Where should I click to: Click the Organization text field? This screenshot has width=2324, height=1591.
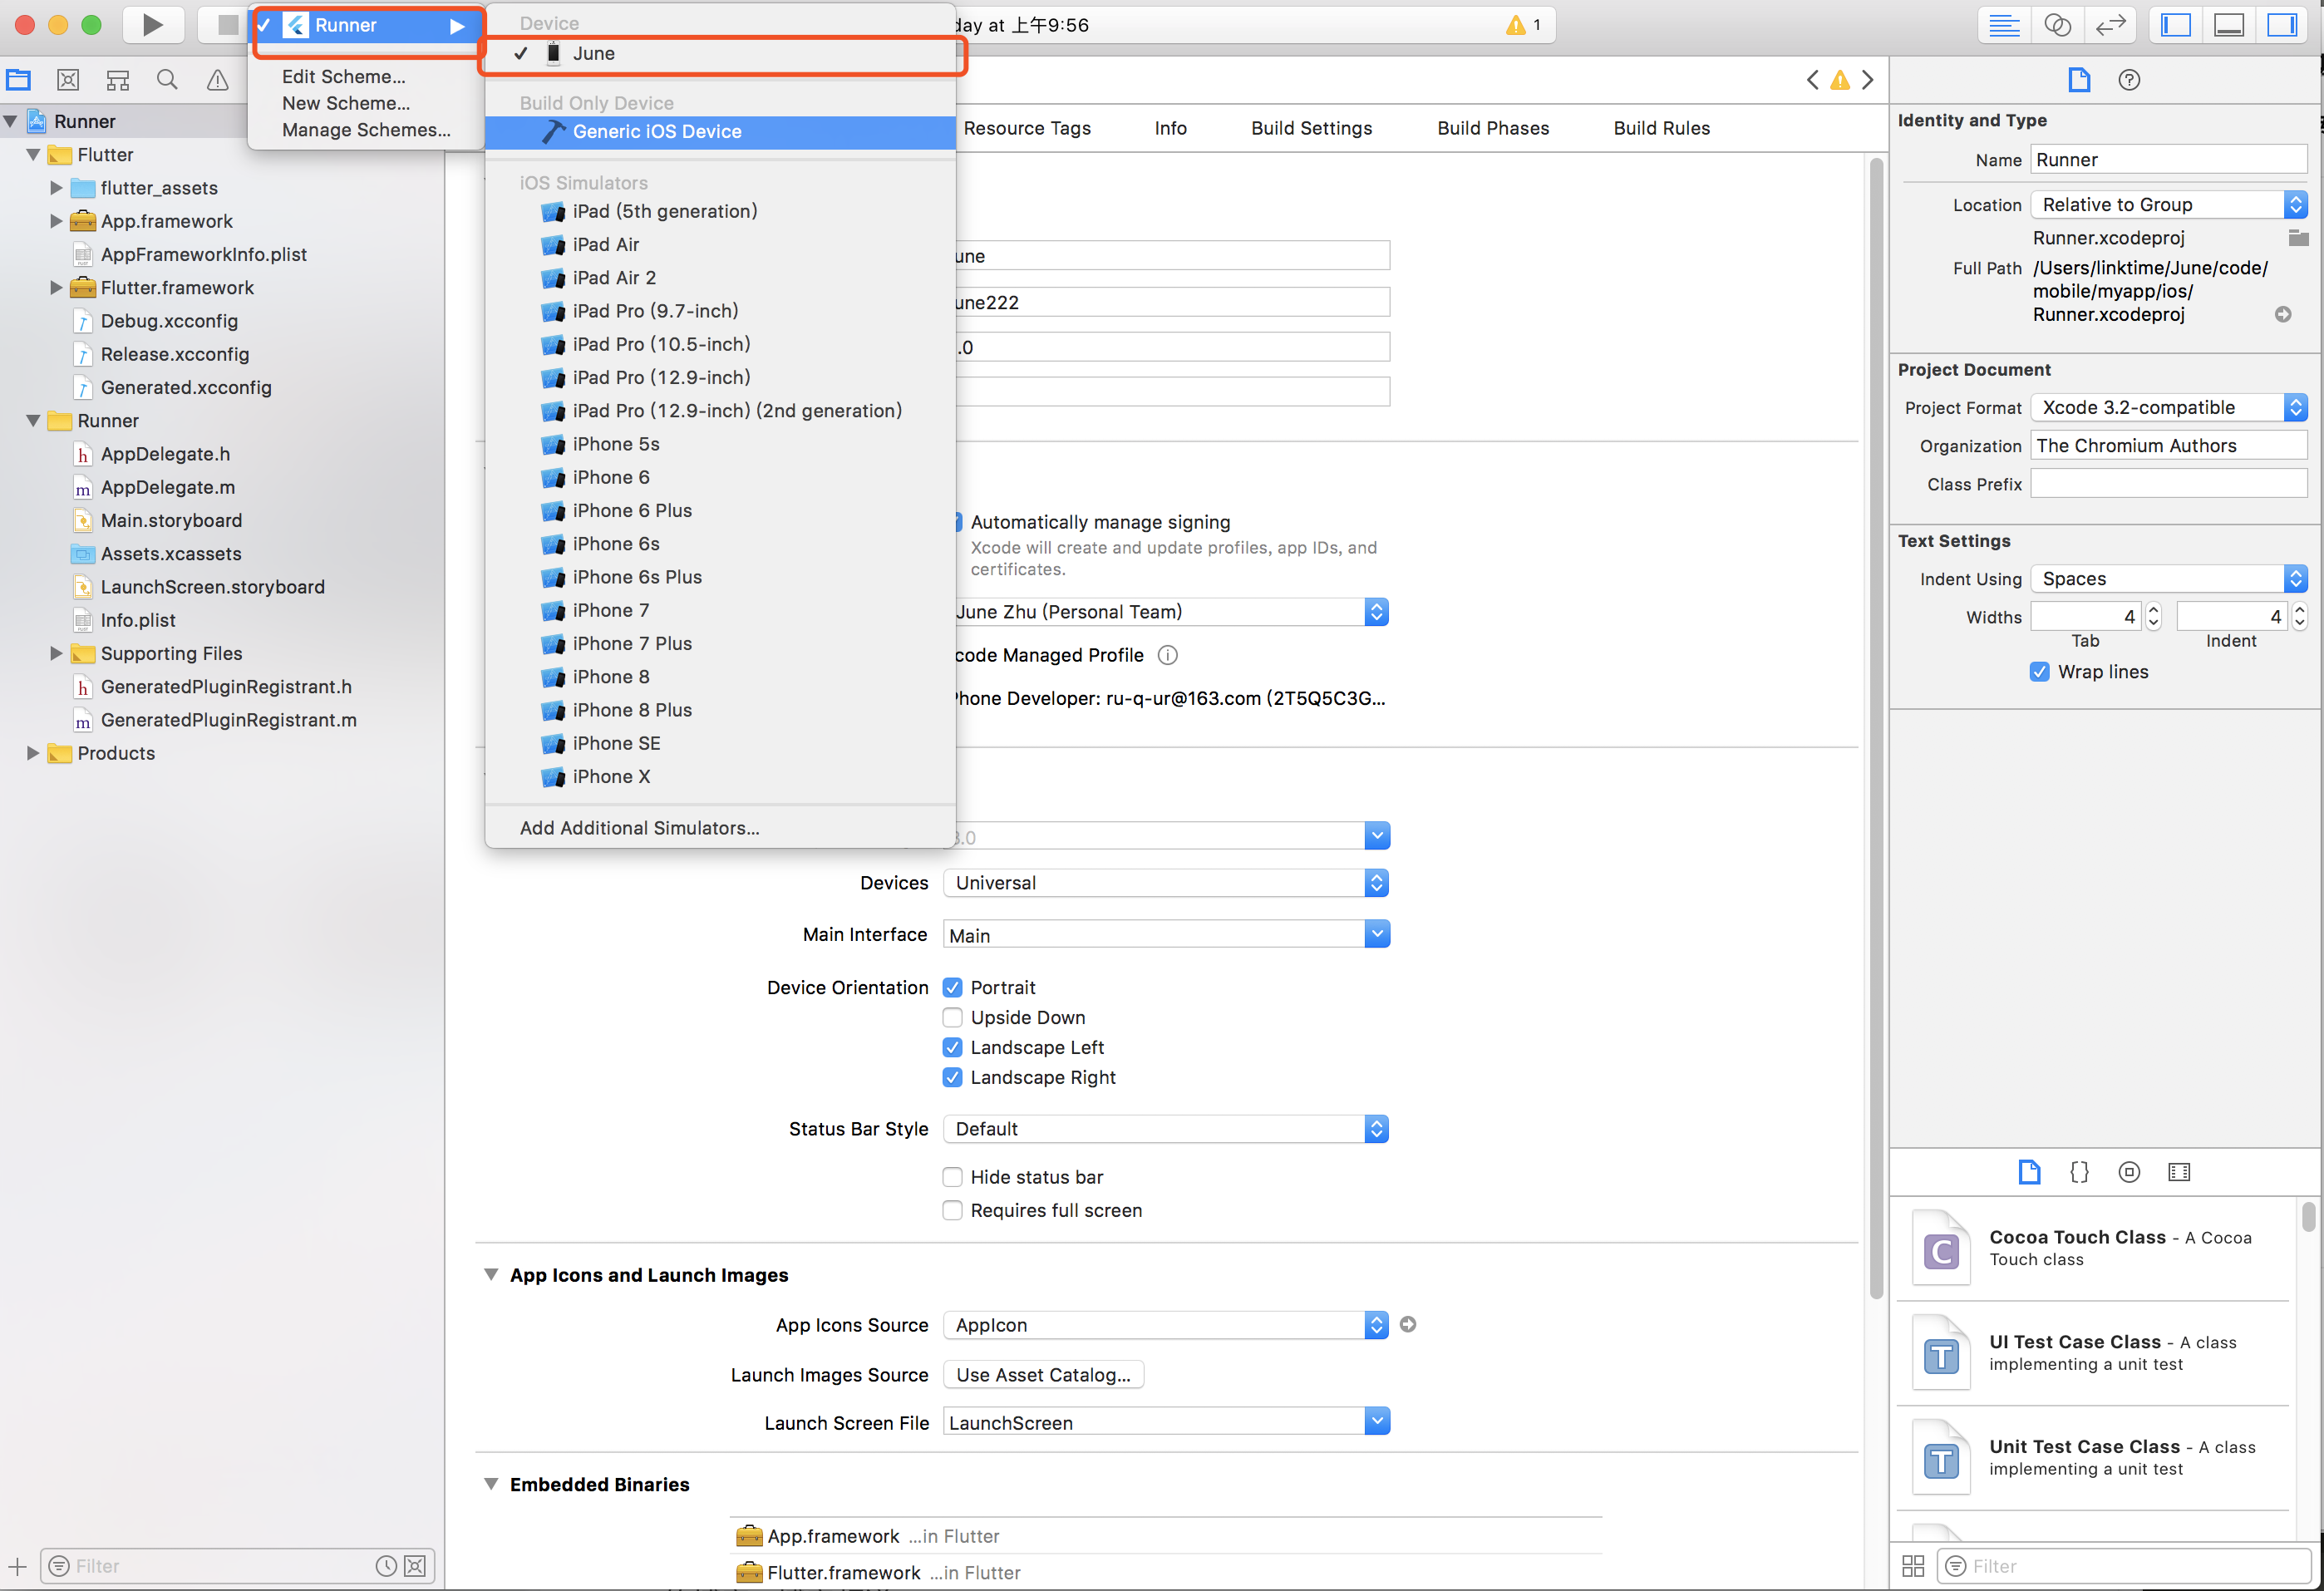(x=2169, y=446)
